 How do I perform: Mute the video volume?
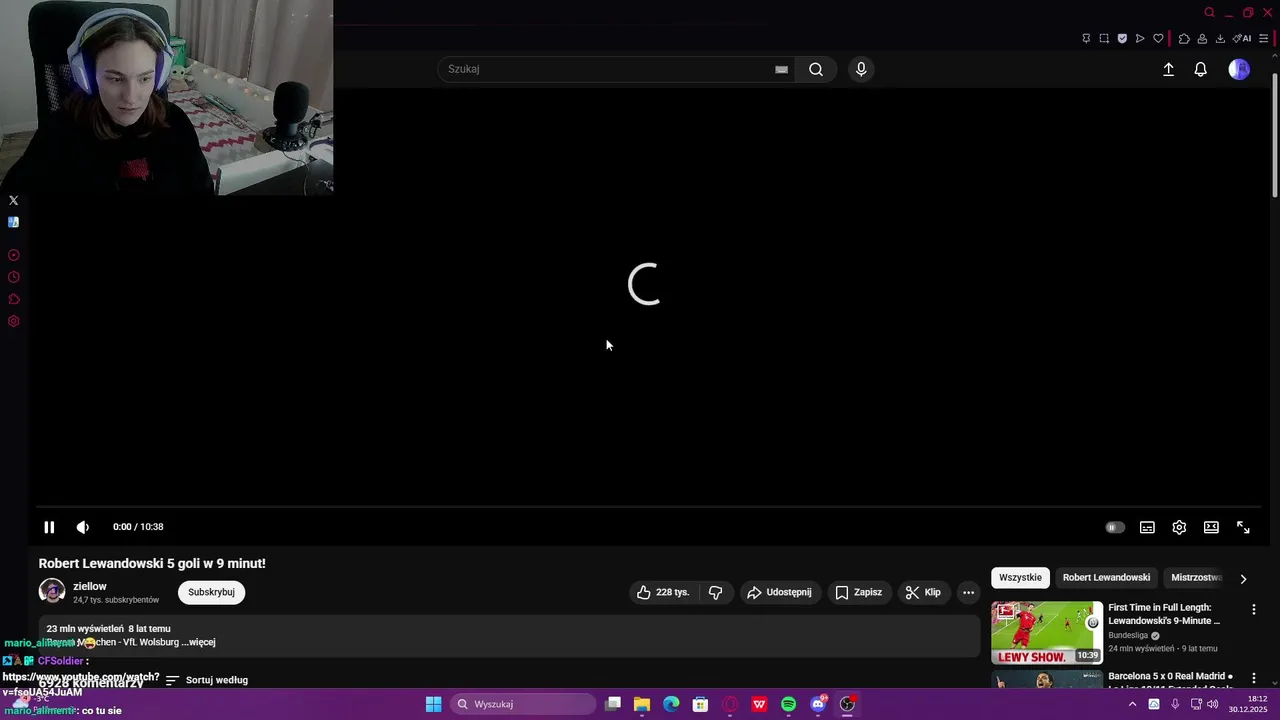83,527
